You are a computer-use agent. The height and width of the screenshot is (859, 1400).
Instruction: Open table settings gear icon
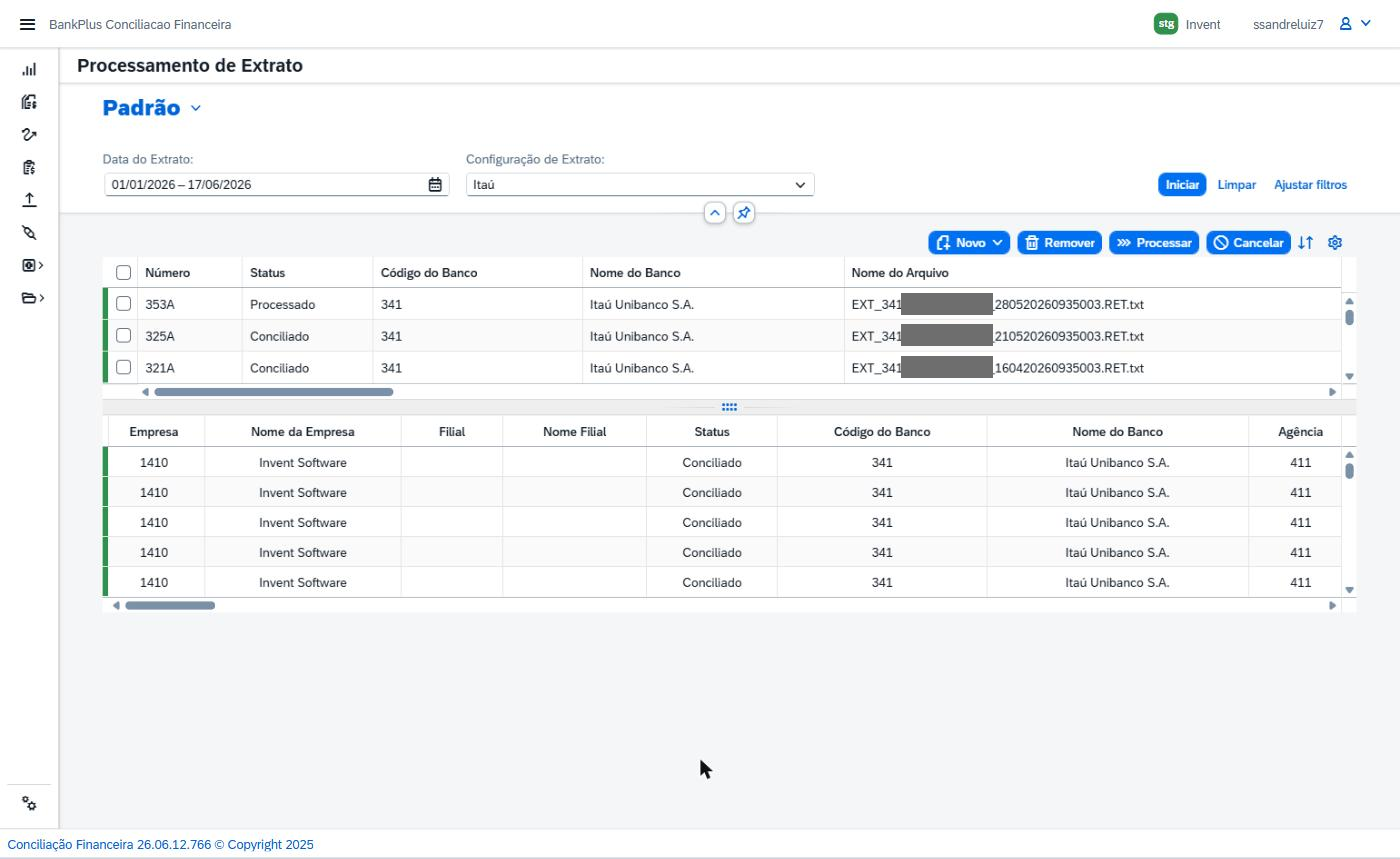click(x=1334, y=243)
